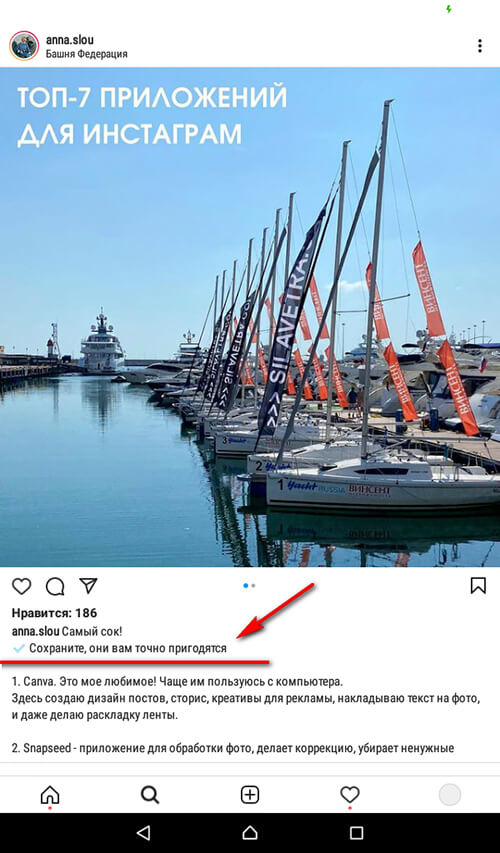Open your profile tab avatar

click(x=450, y=795)
